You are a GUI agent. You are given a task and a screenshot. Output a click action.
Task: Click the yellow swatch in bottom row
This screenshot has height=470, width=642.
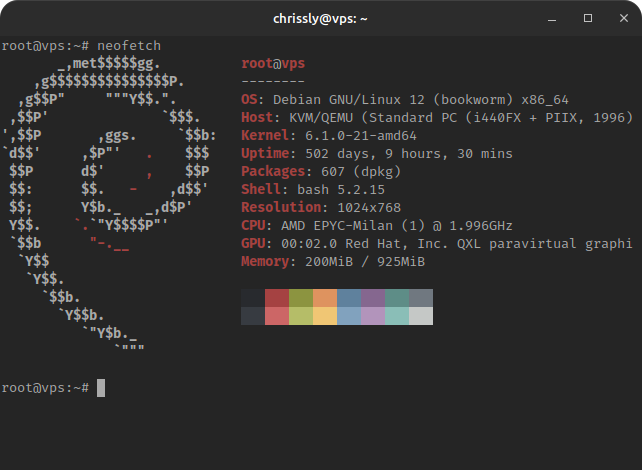point(325,316)
